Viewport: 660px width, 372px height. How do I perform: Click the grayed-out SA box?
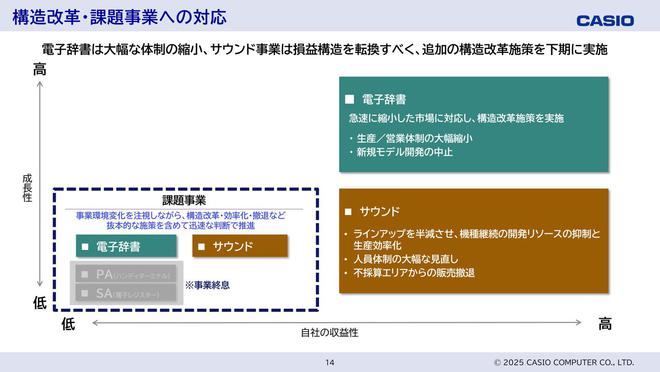click(x=126, y=293)
